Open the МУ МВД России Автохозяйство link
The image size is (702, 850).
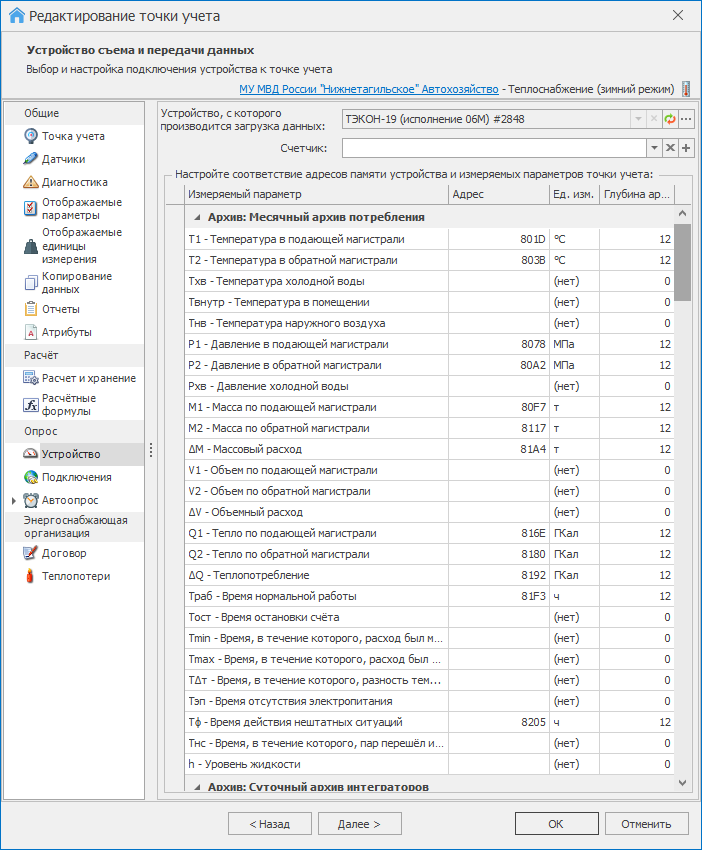click(369, 89)
